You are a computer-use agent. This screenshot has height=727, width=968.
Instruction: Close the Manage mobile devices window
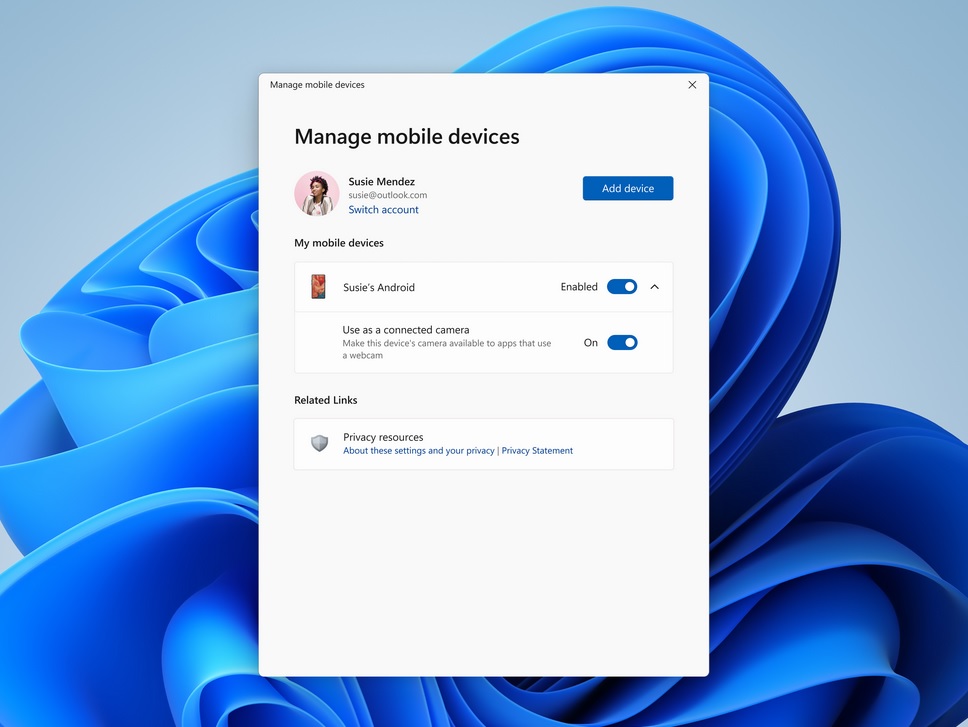click(x=692, y=85)
